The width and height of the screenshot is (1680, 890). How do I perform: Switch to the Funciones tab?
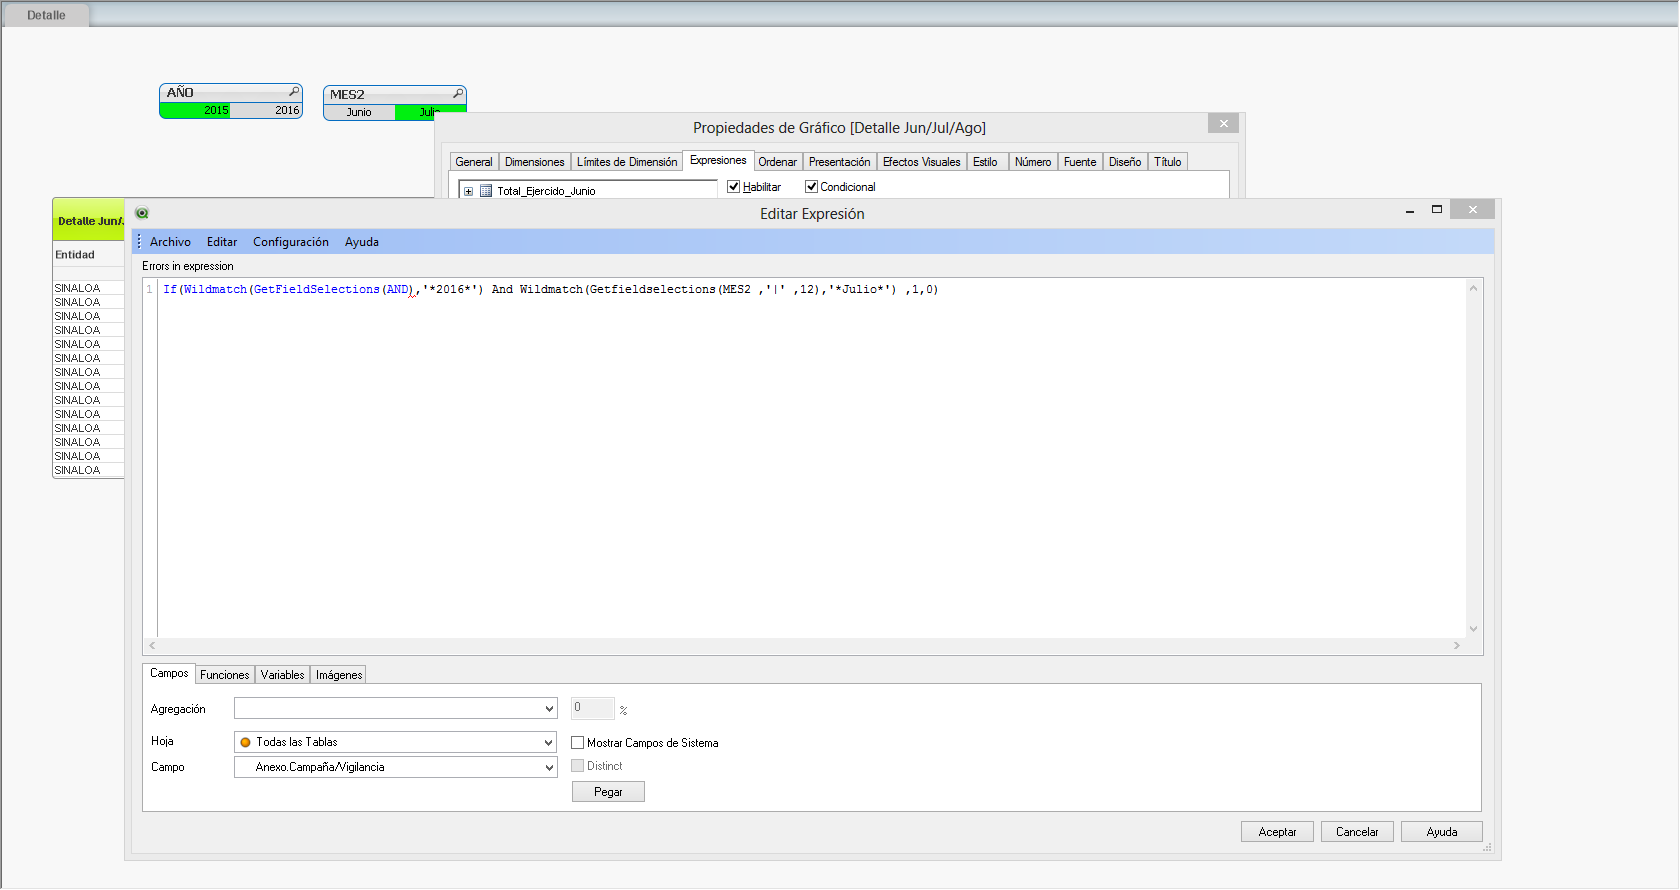[225, 675]
